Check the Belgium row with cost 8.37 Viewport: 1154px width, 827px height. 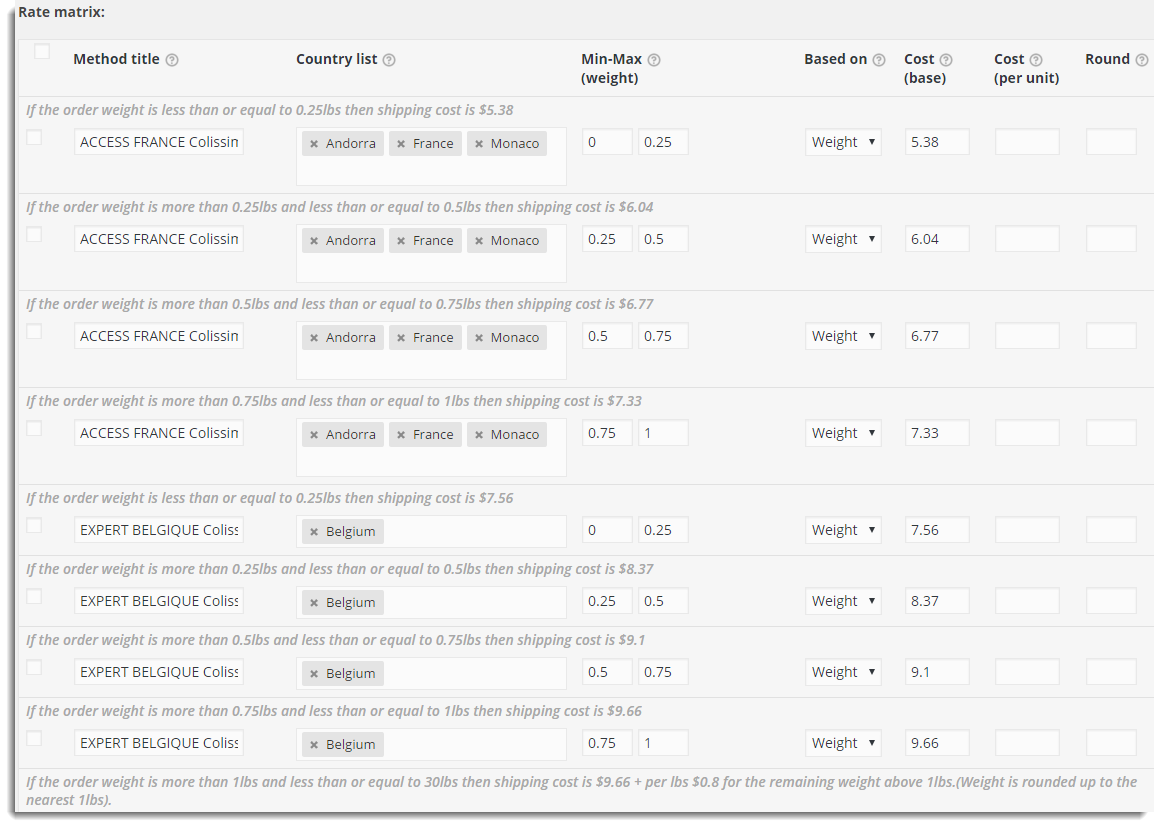34,597
